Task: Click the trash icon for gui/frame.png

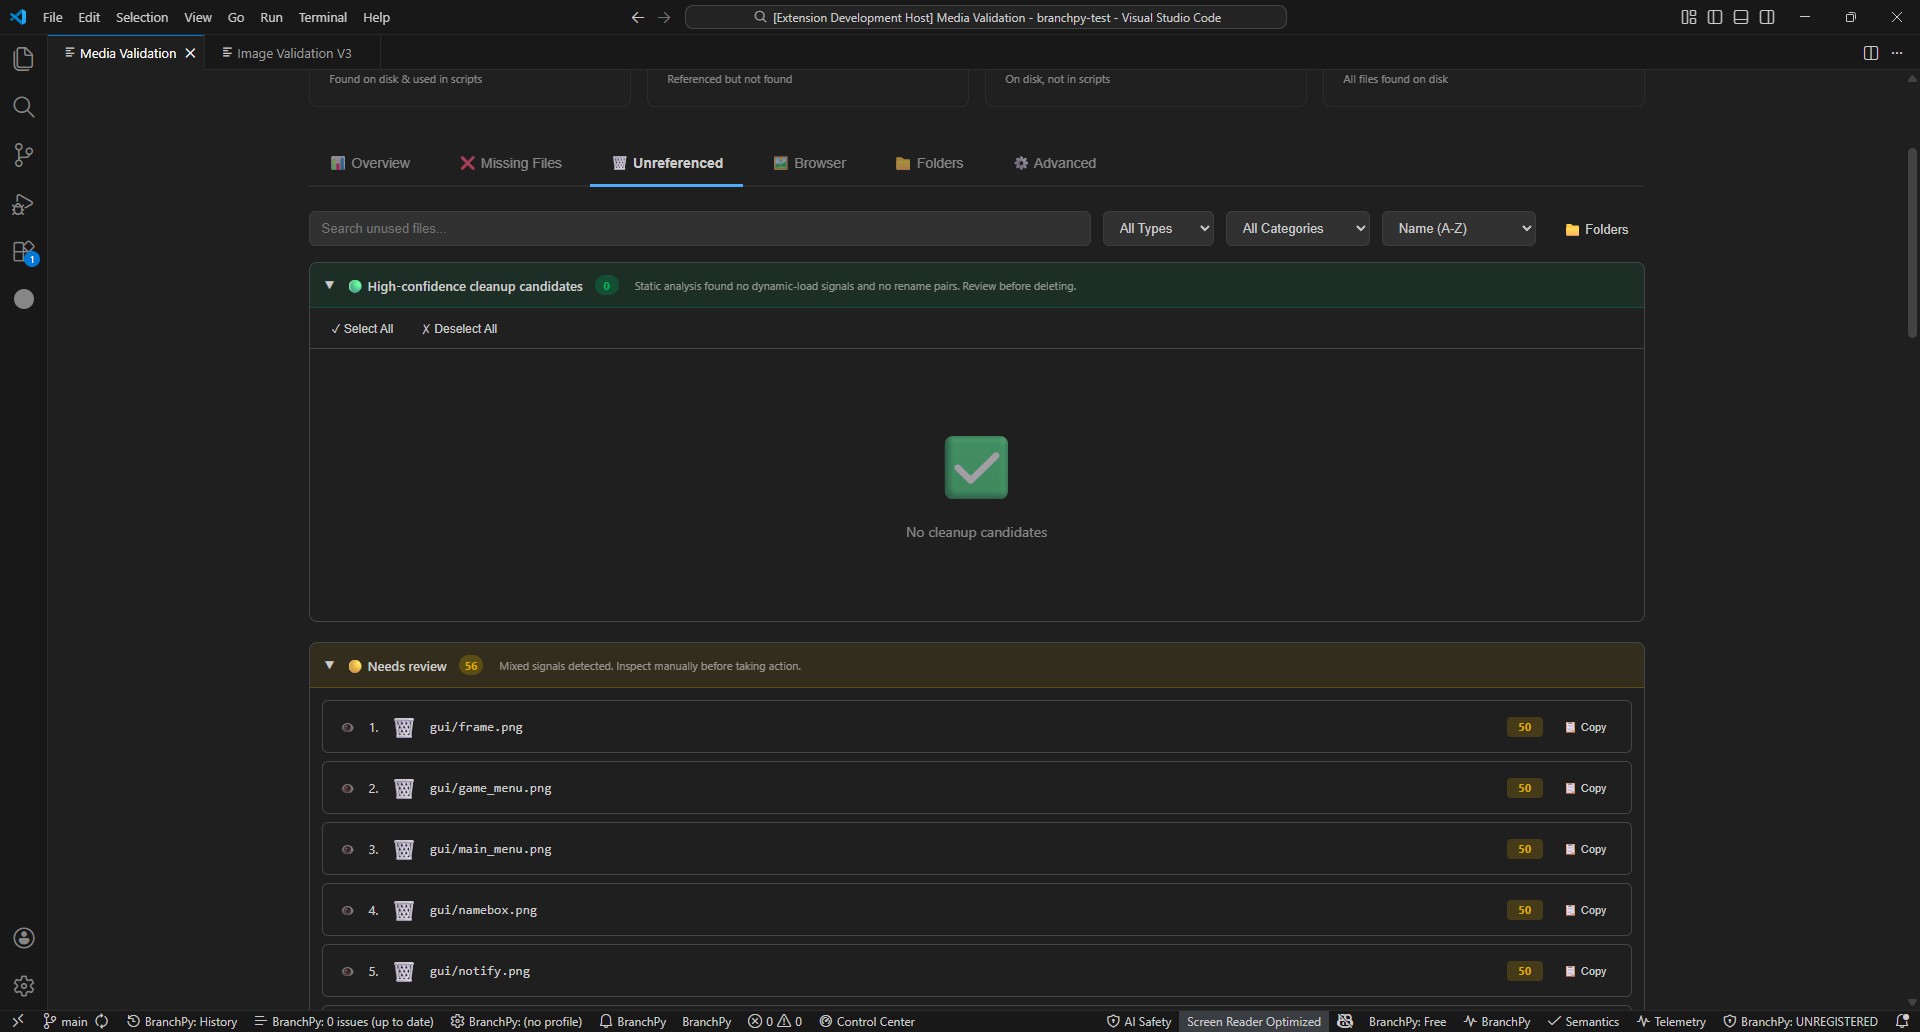Action: (404, 728)
